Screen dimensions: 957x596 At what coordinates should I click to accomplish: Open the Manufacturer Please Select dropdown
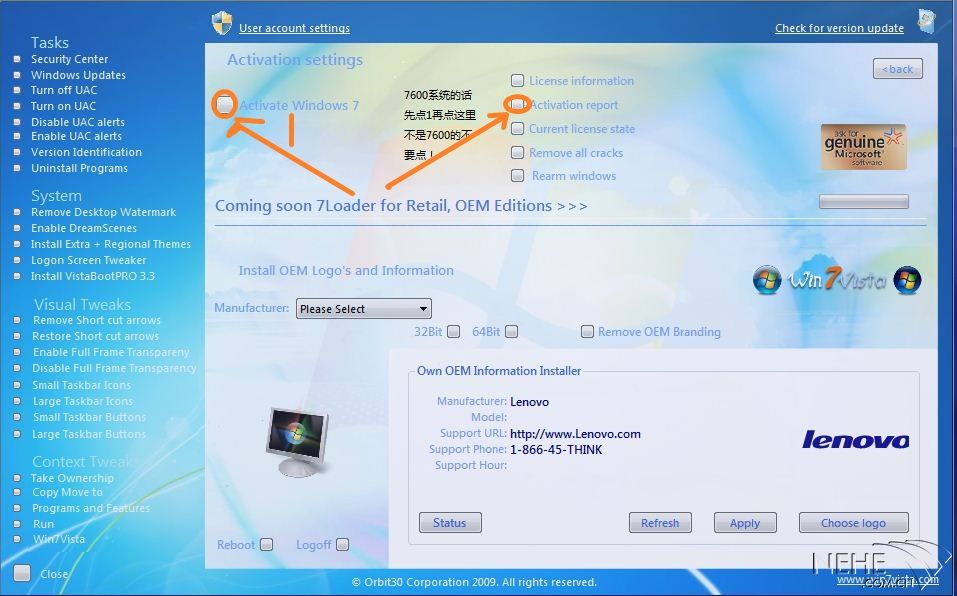tap(364, 309)
